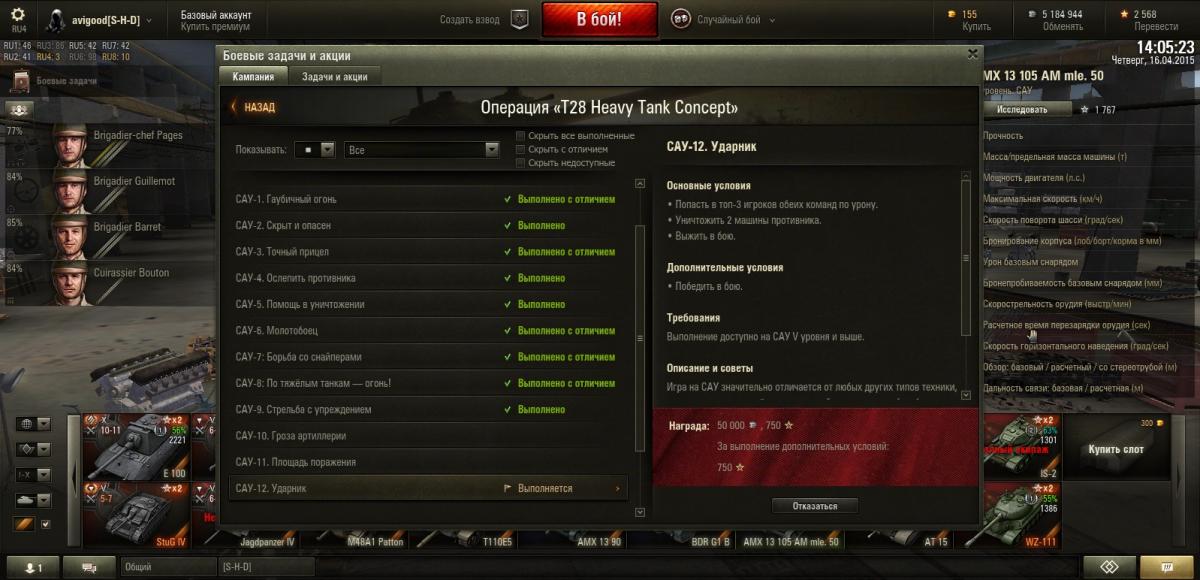Click the platoon shield icon beside Создать взвод
1200x580 pixels.
[x=520, y=19]
